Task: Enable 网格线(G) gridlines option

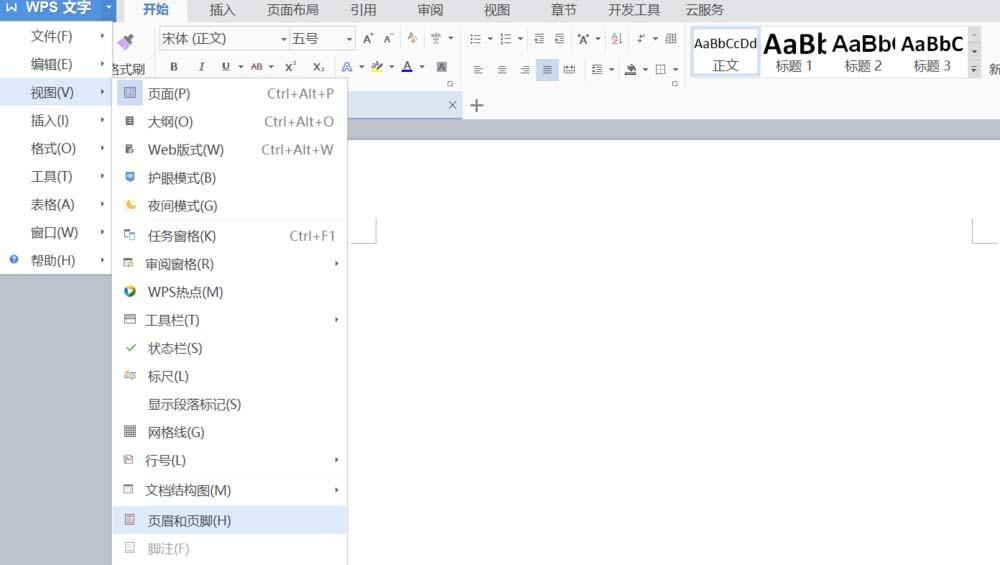Action: pos(176,432)
